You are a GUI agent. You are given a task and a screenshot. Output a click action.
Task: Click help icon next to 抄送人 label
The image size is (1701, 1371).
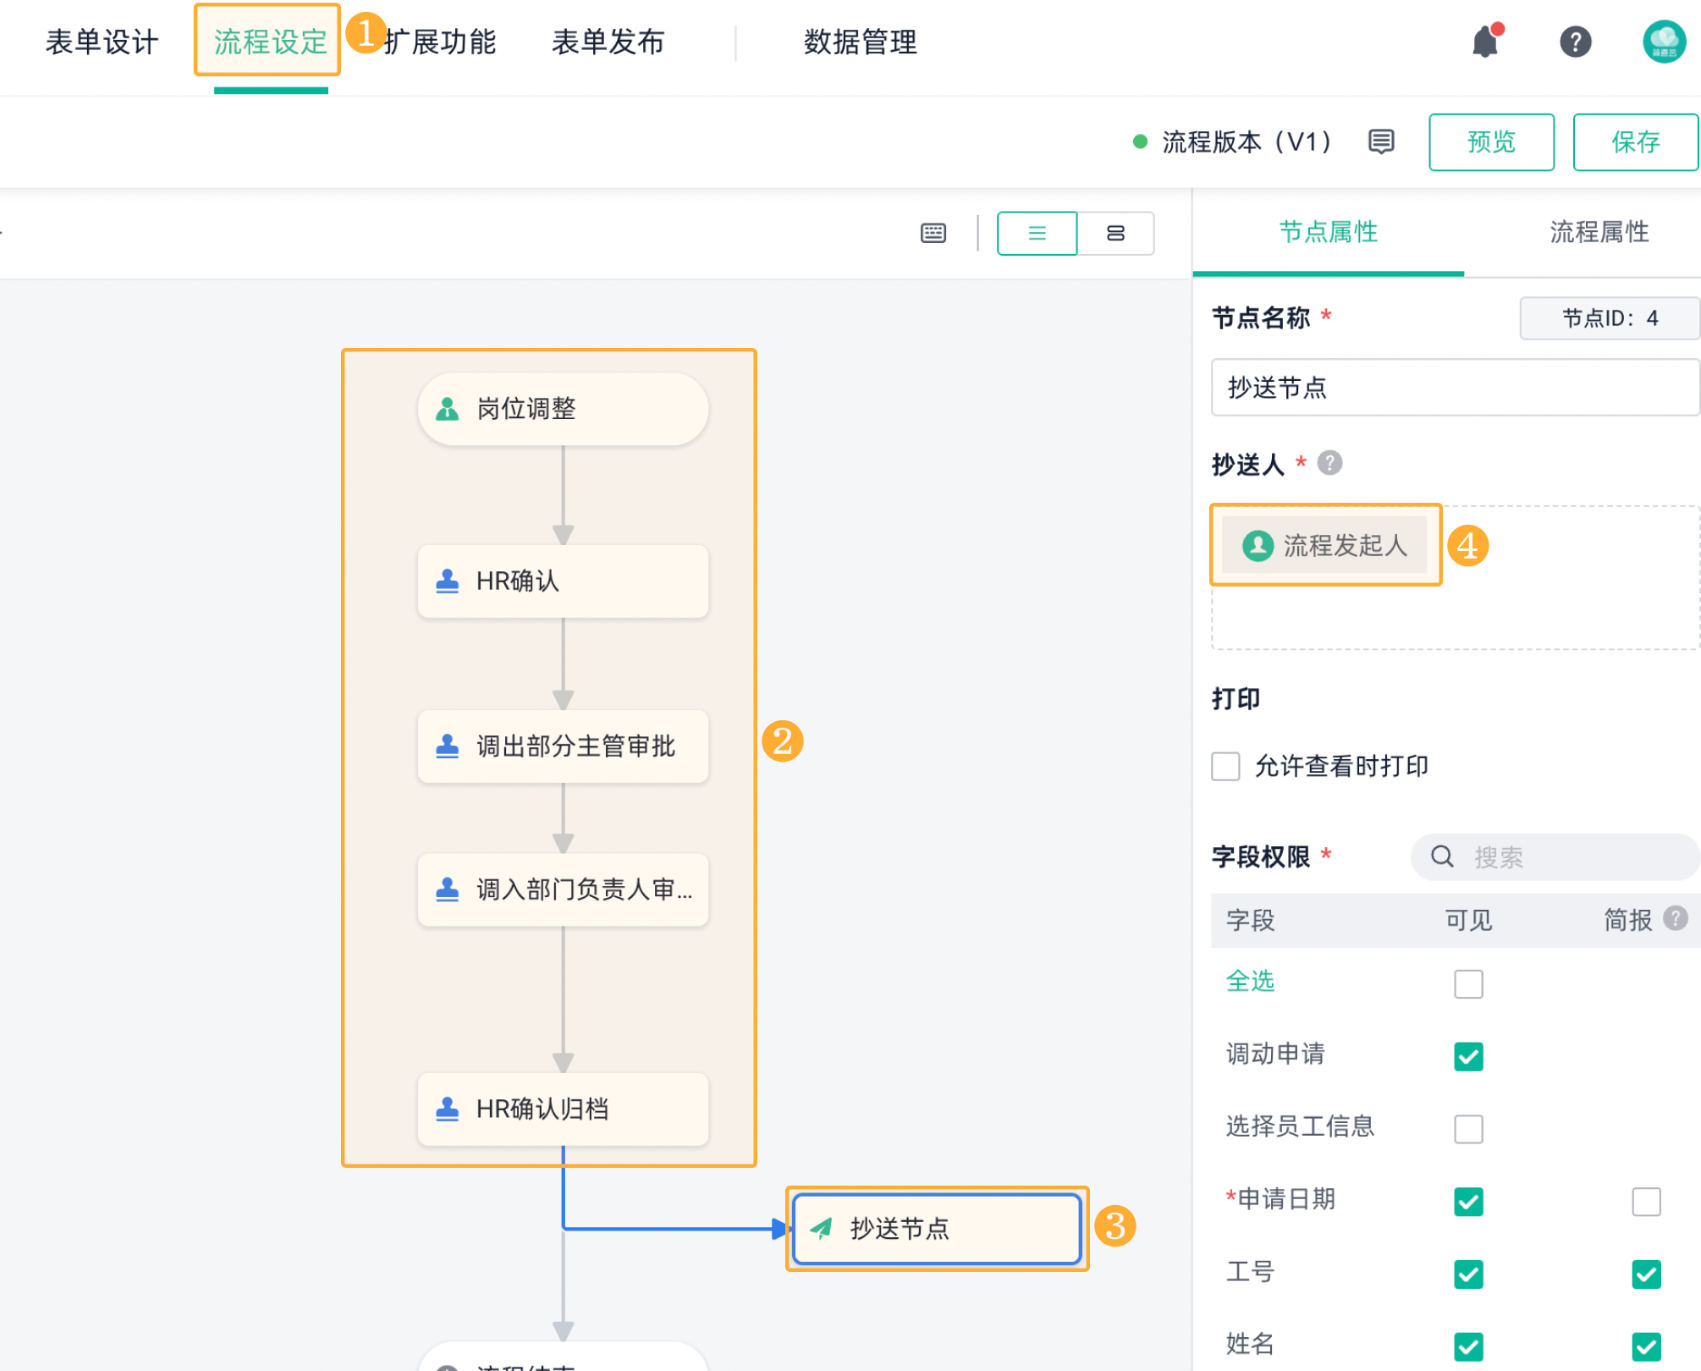1329,463
